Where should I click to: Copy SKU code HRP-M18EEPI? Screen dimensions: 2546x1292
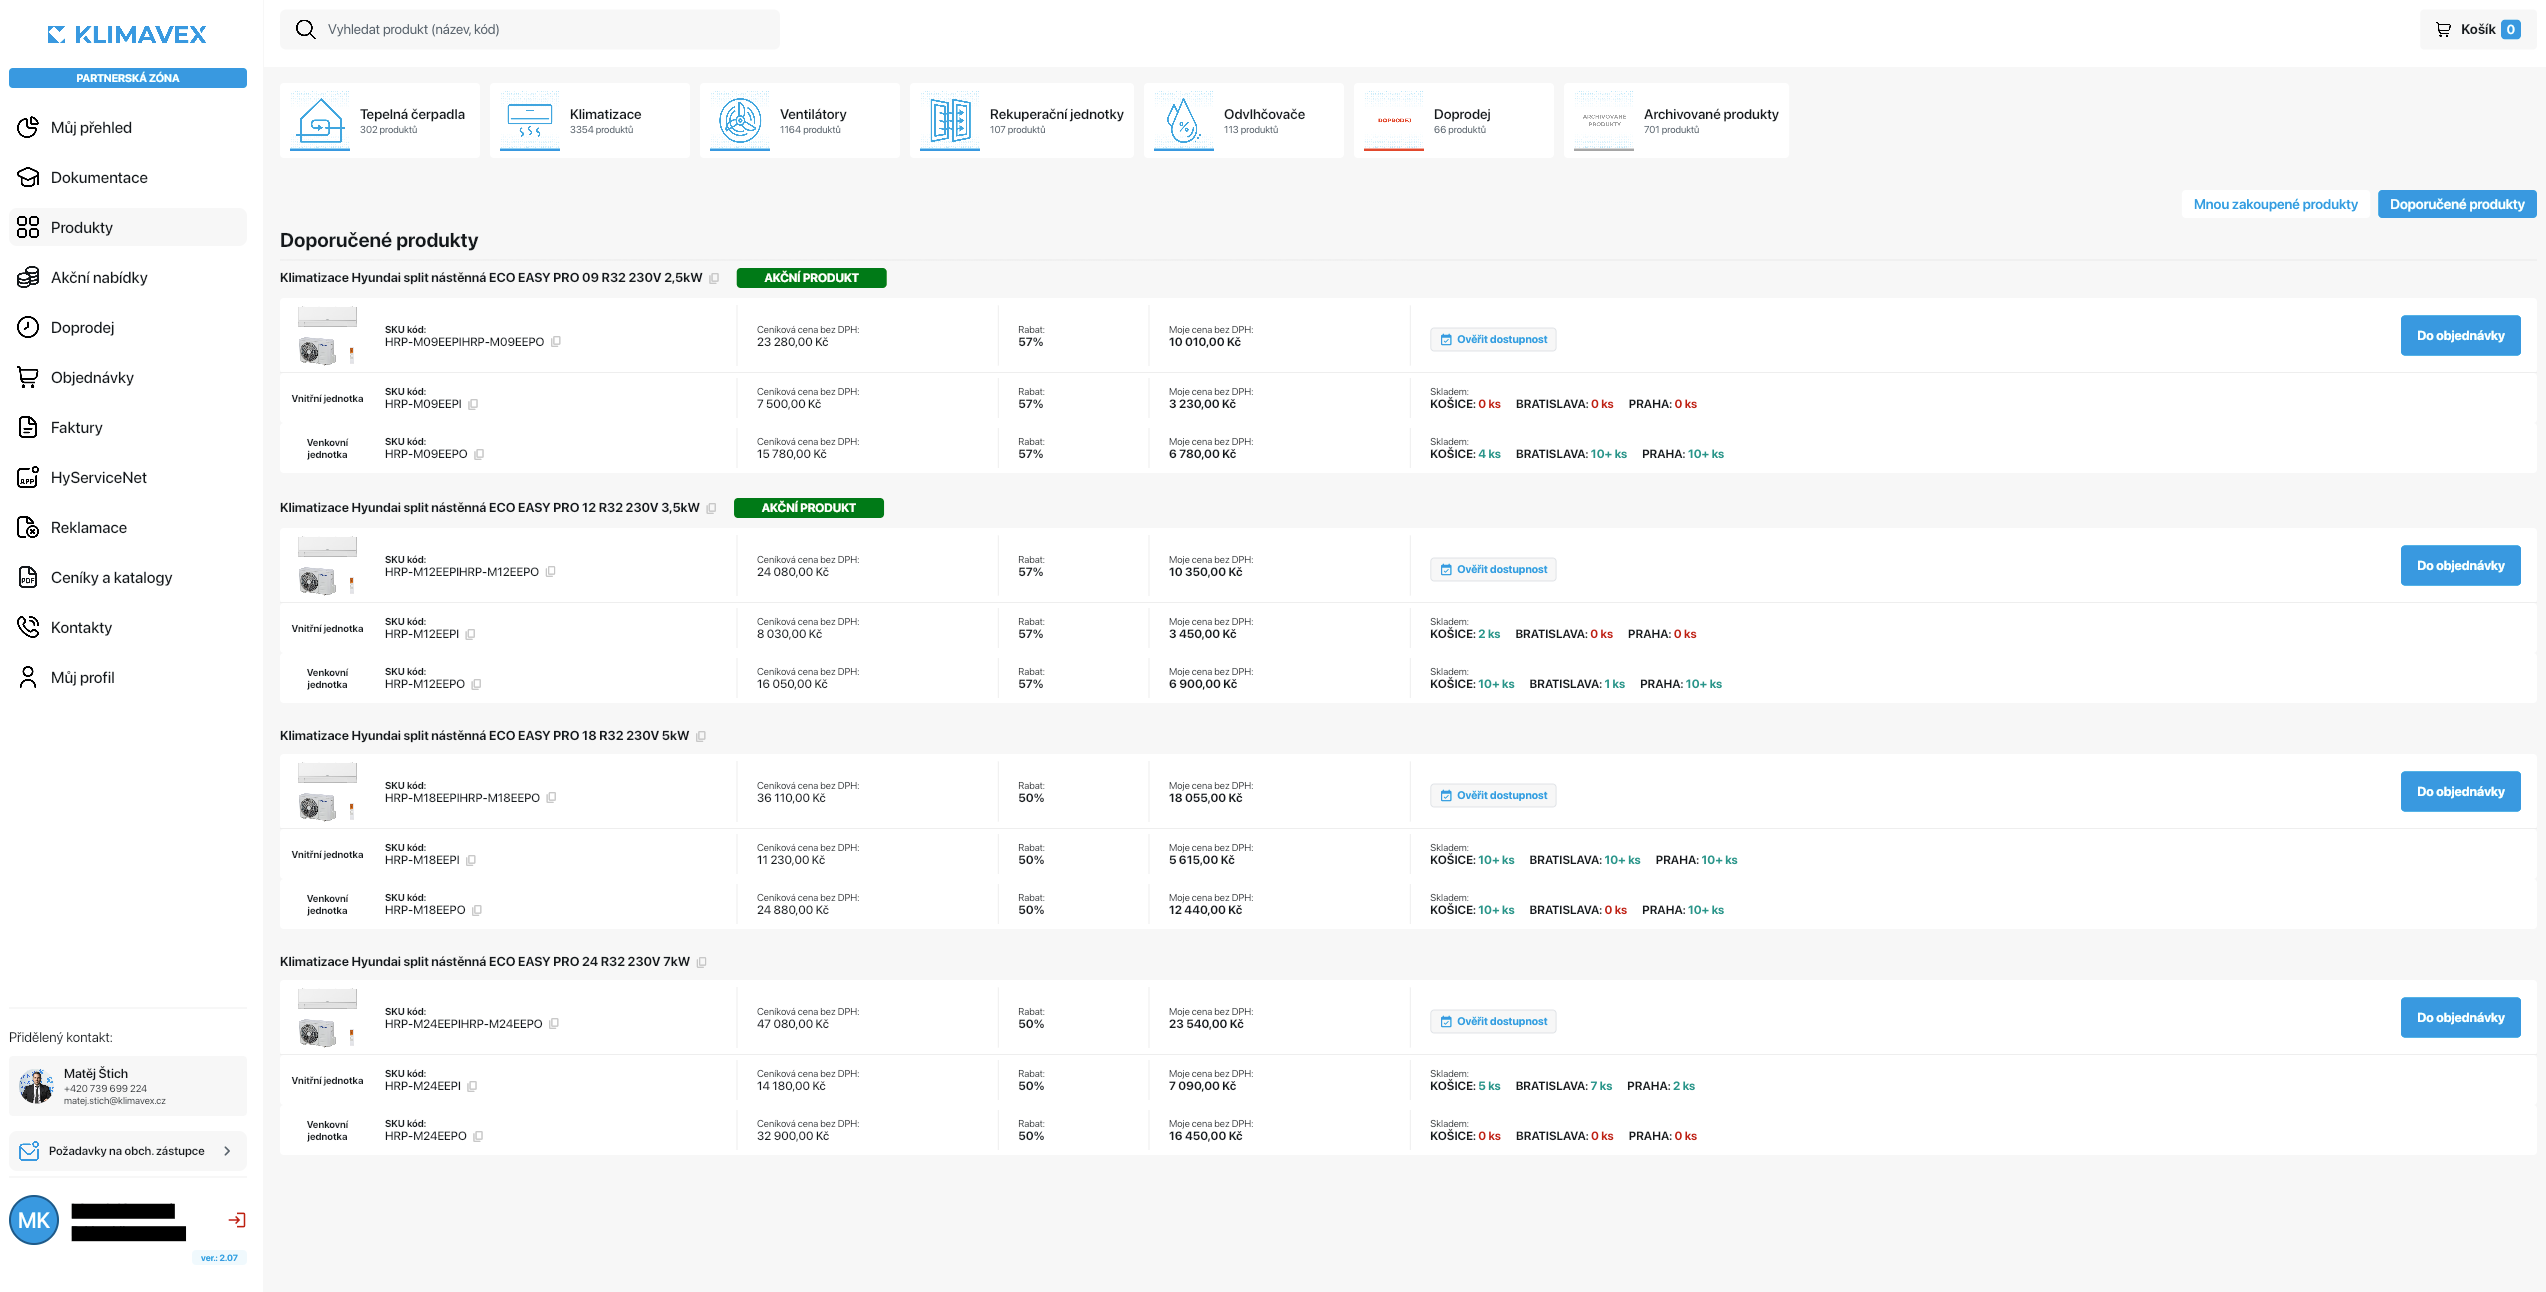click(x=471, y=861)
